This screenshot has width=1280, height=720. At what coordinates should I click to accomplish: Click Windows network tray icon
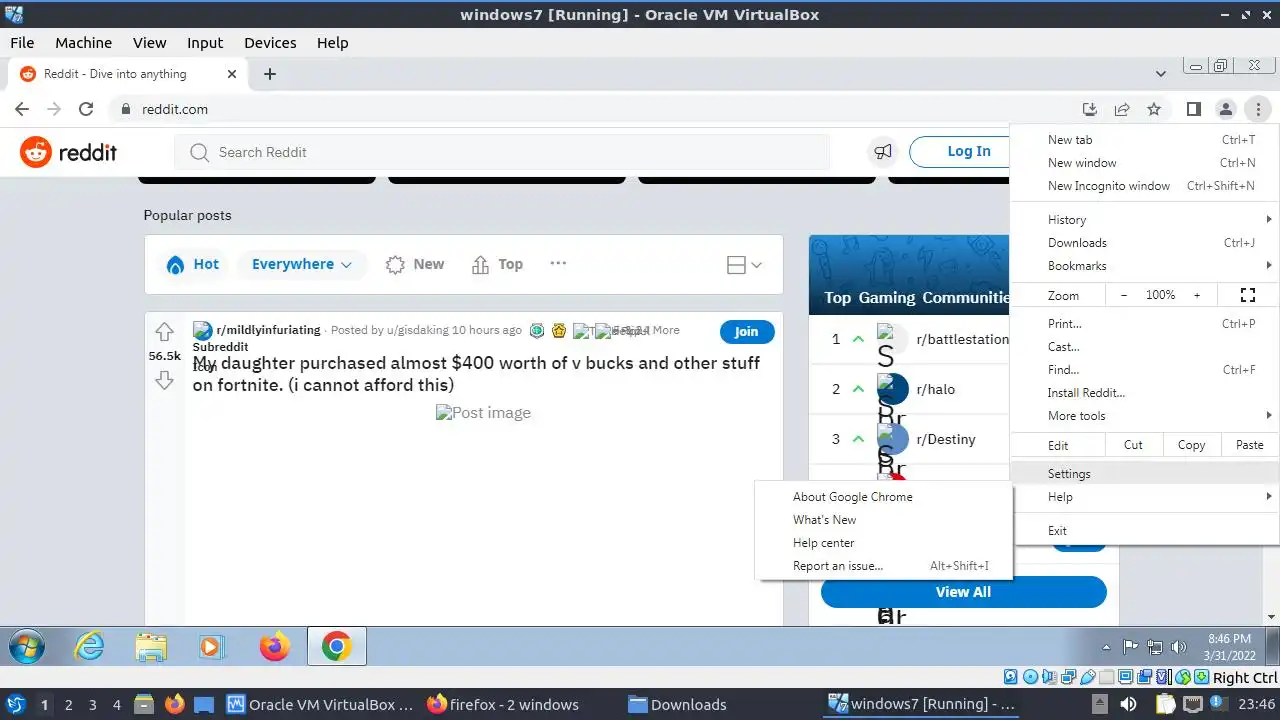click(1155, 647)
